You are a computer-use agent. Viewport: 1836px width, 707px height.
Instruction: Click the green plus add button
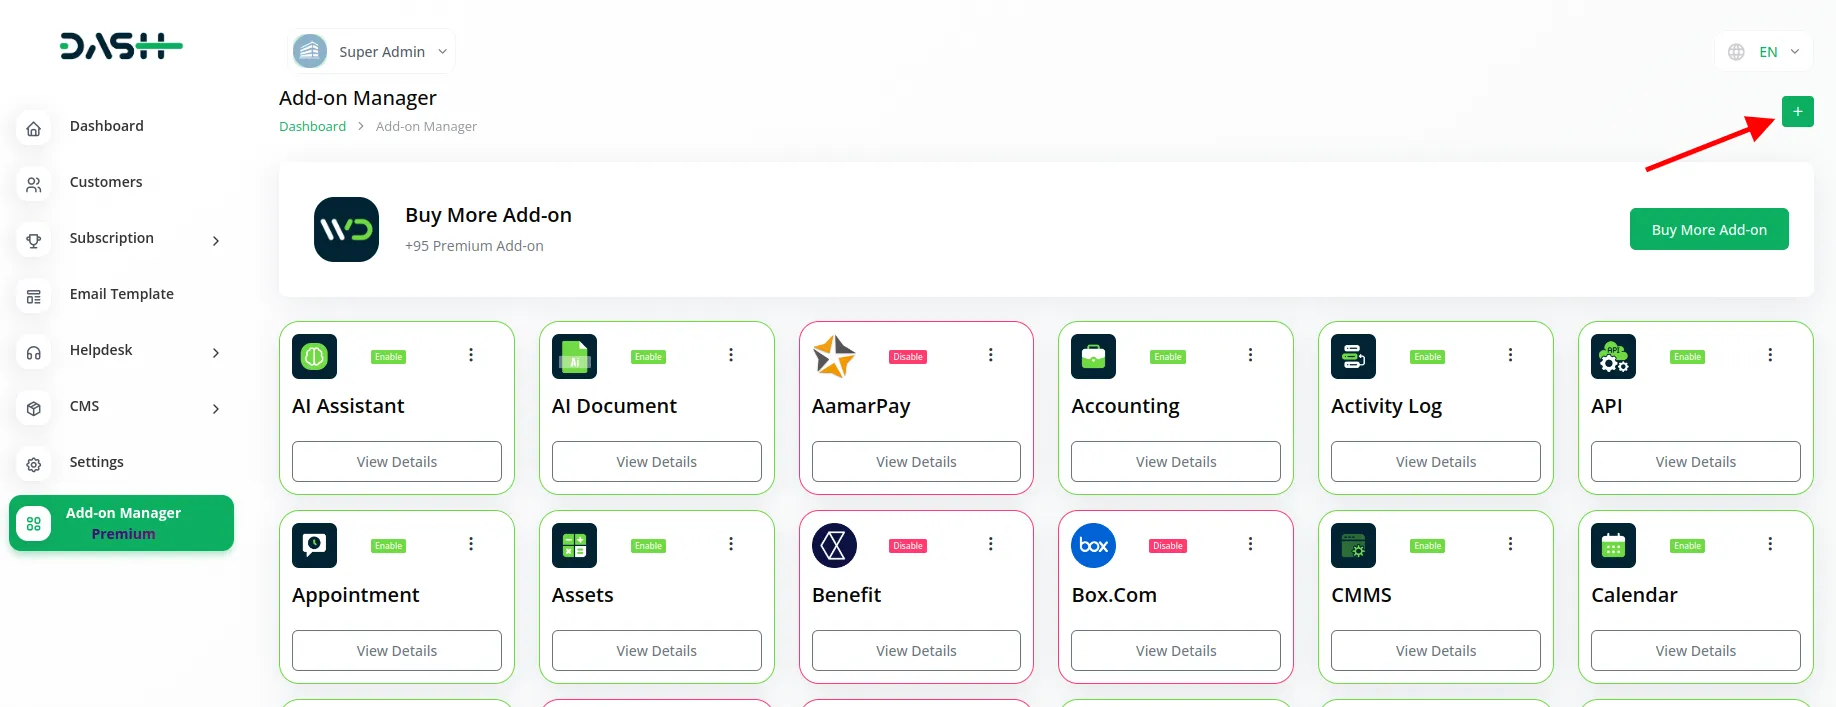coord(1797,112)
